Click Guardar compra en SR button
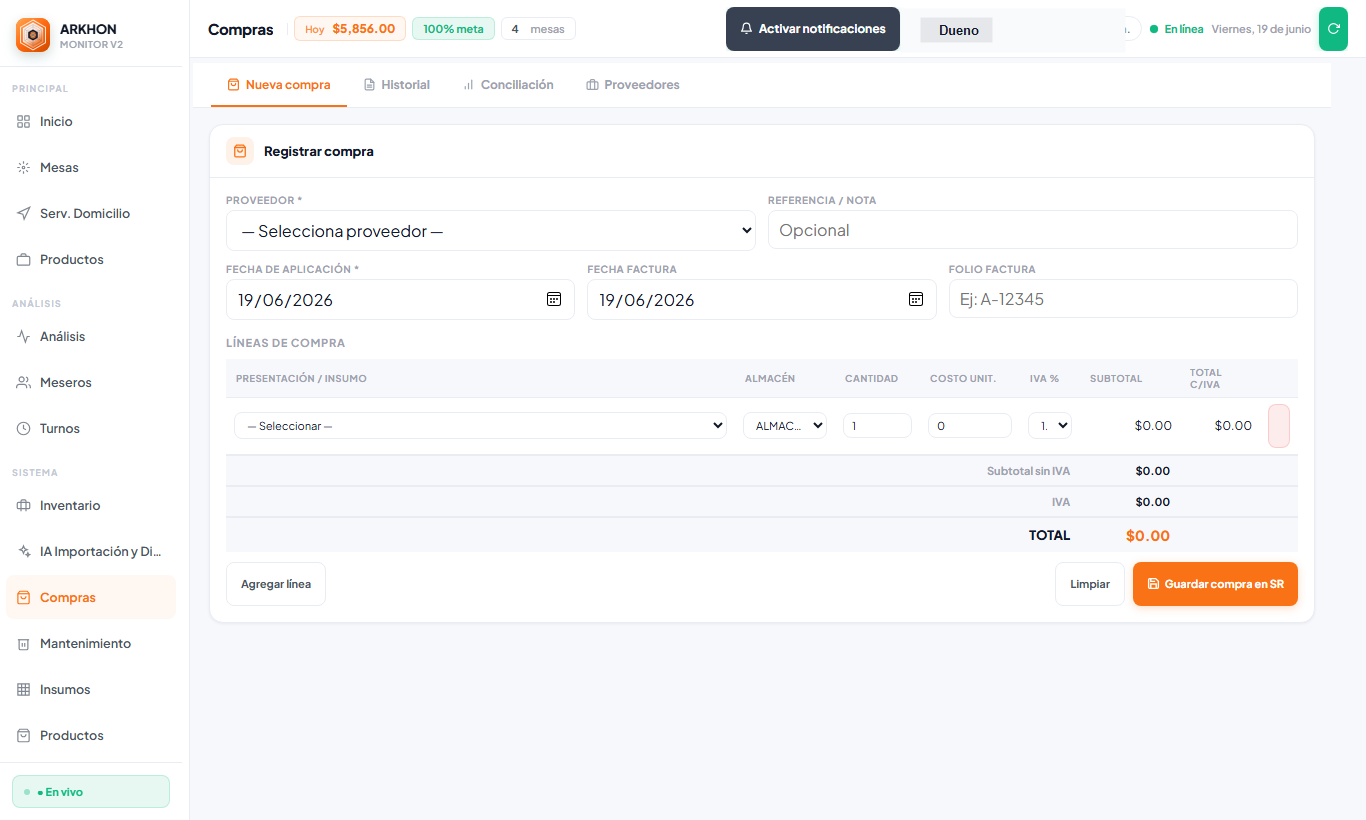The height and width of the screenshot is (820, 1366). coord(1215,584)
